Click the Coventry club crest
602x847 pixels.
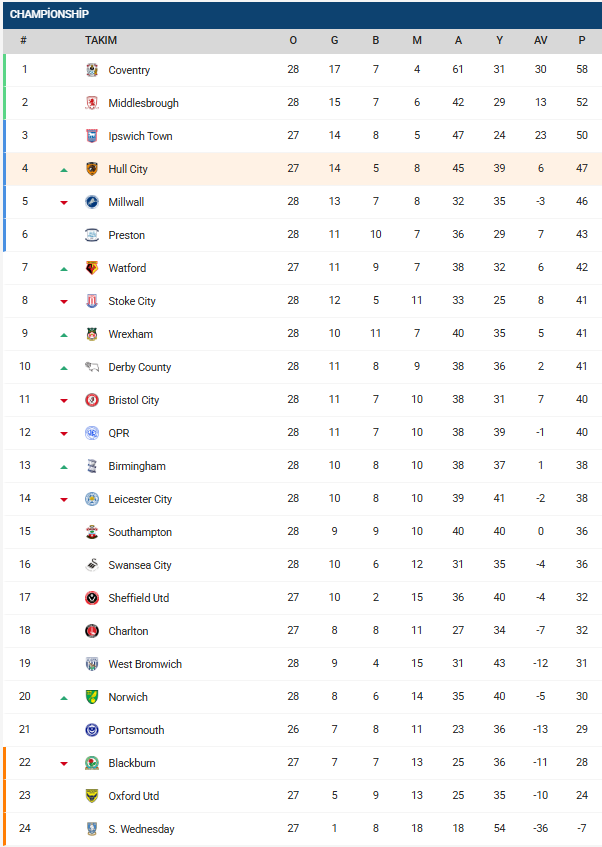(x=92, y=70)
